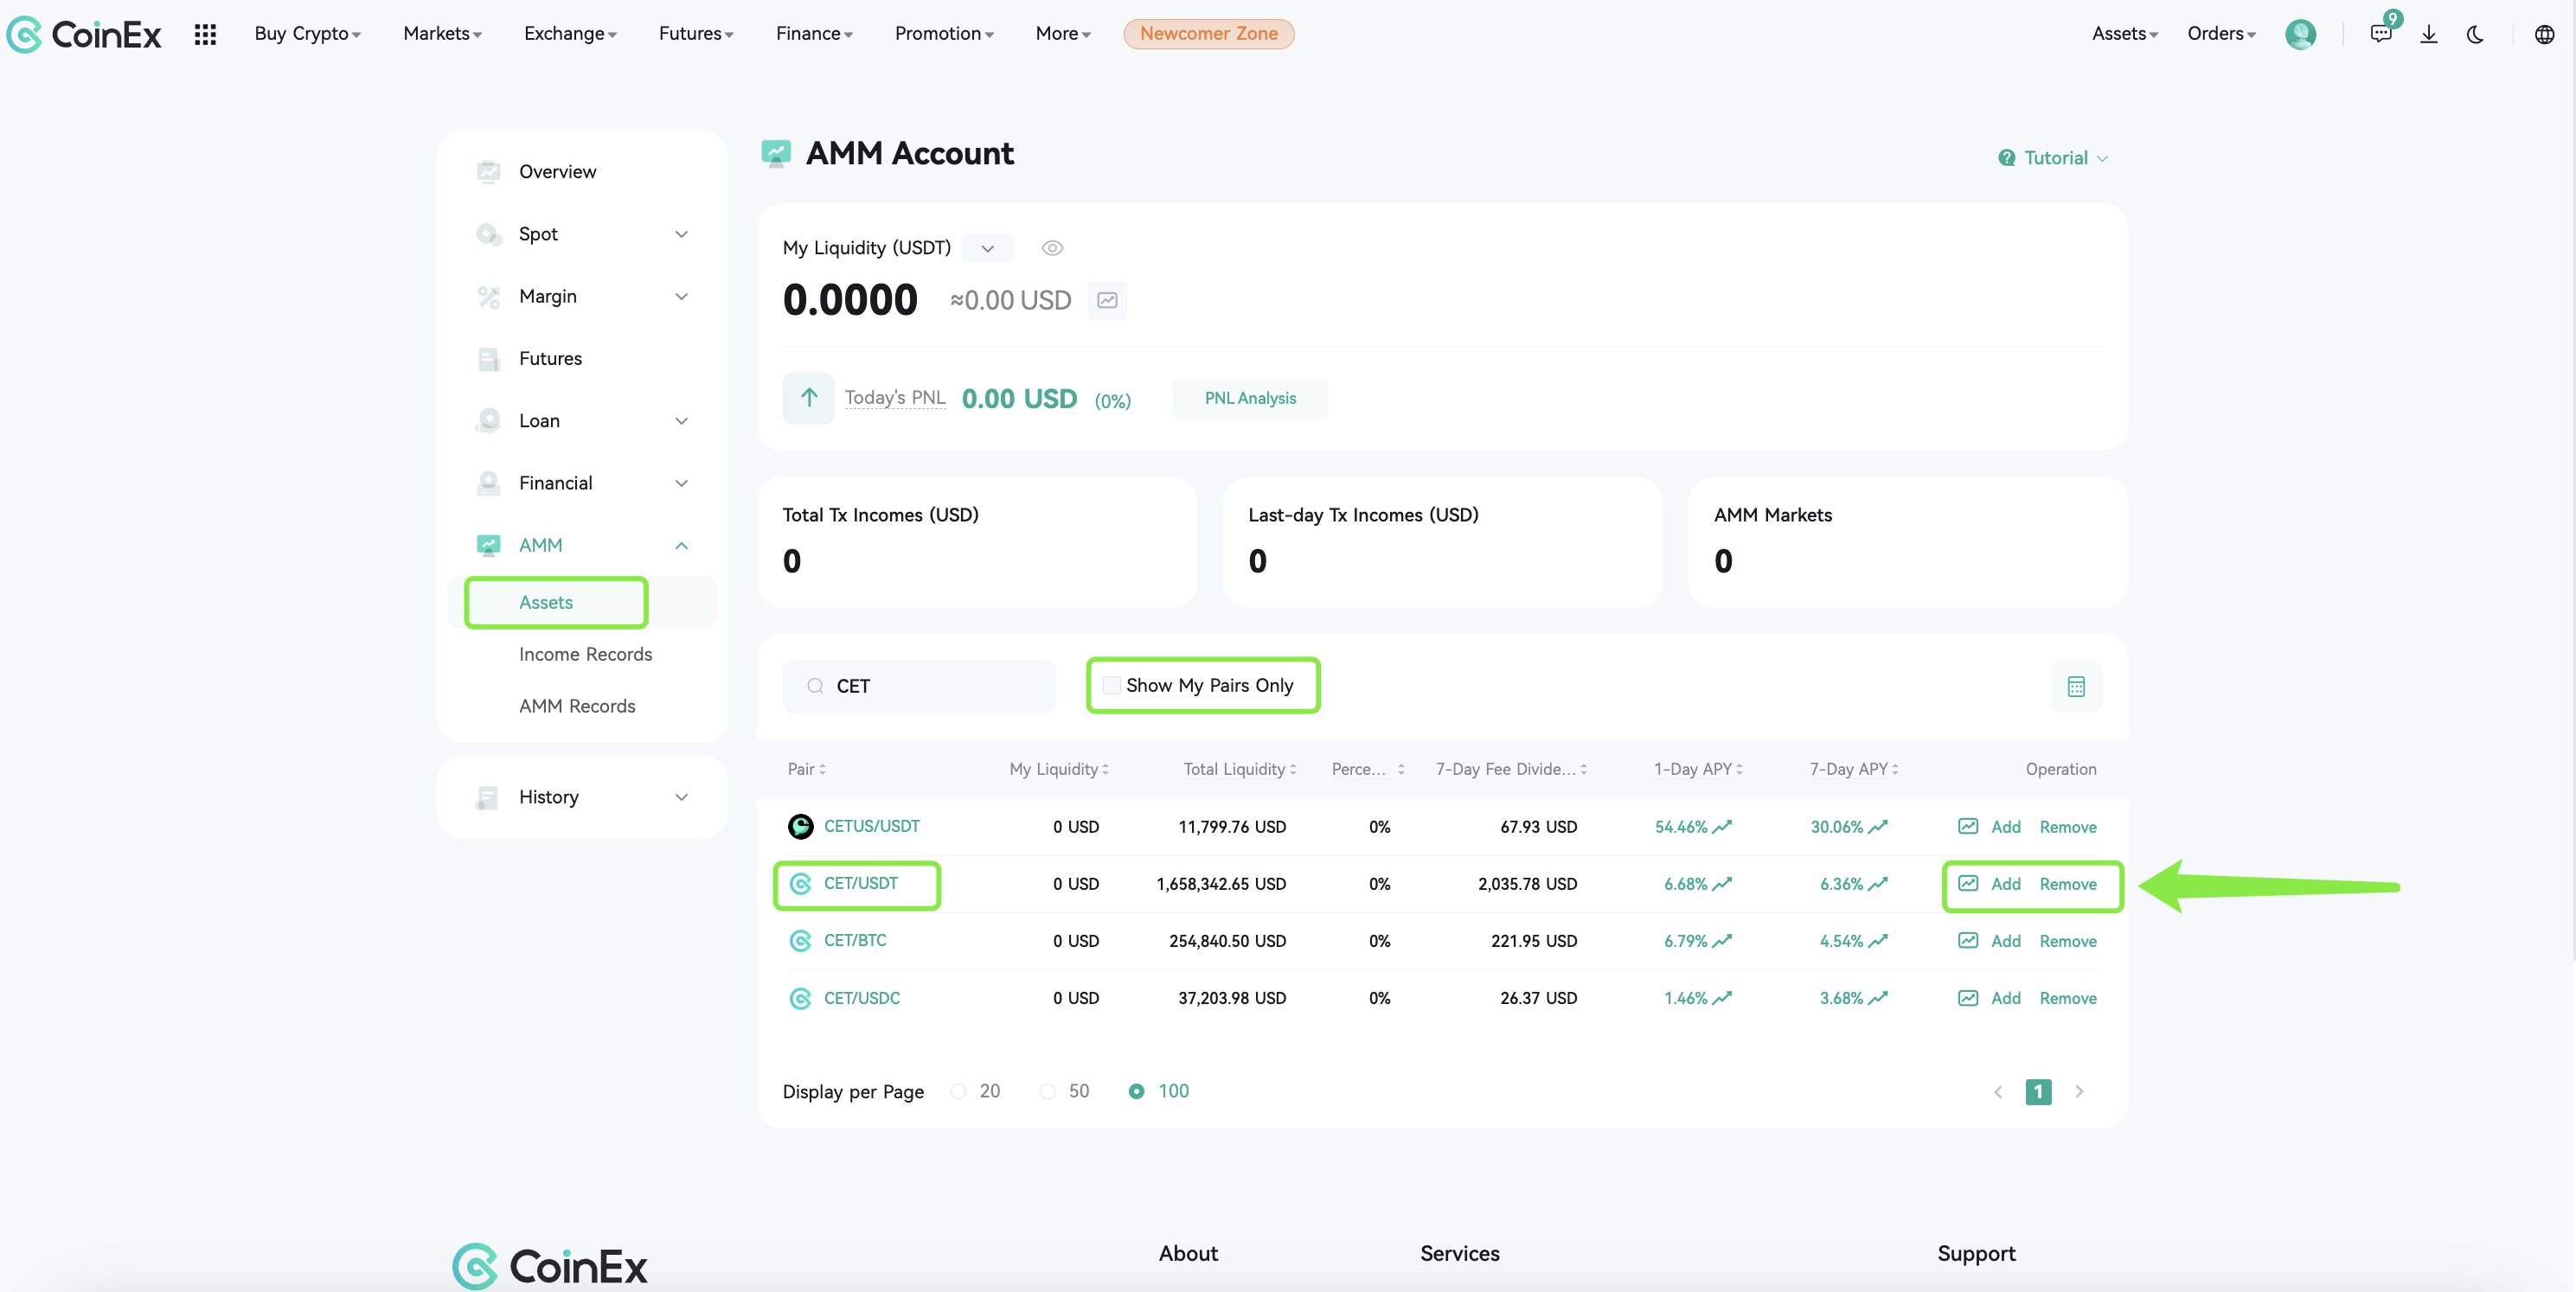Click Today's PNL up arrow icon
Image resolution: width=2576 pixels, height=1292 pixels.
point(809,398)
